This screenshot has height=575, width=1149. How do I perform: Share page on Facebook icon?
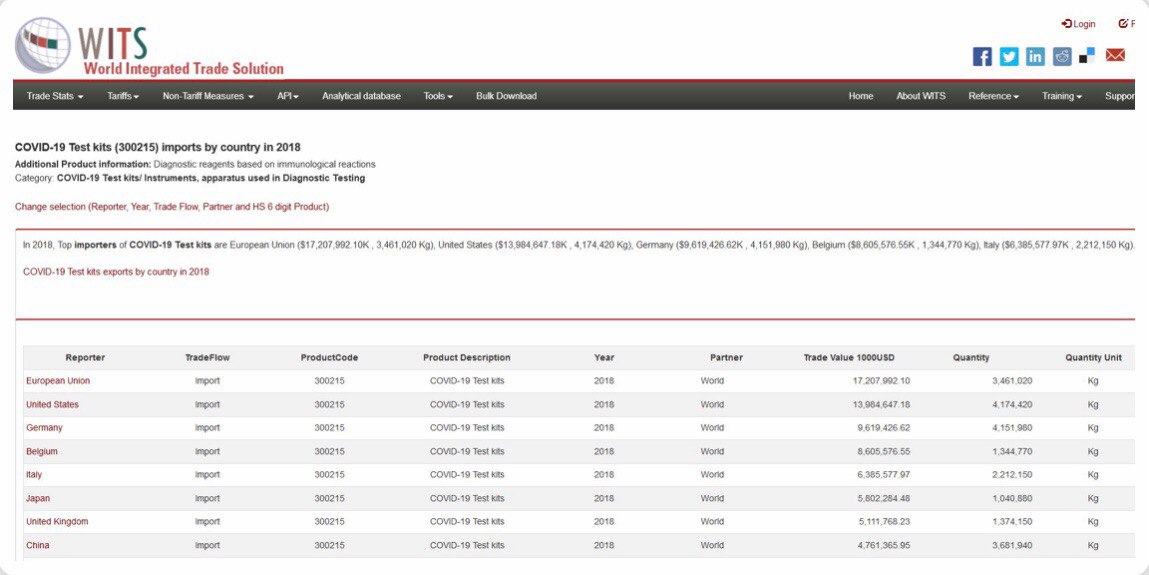982,56
